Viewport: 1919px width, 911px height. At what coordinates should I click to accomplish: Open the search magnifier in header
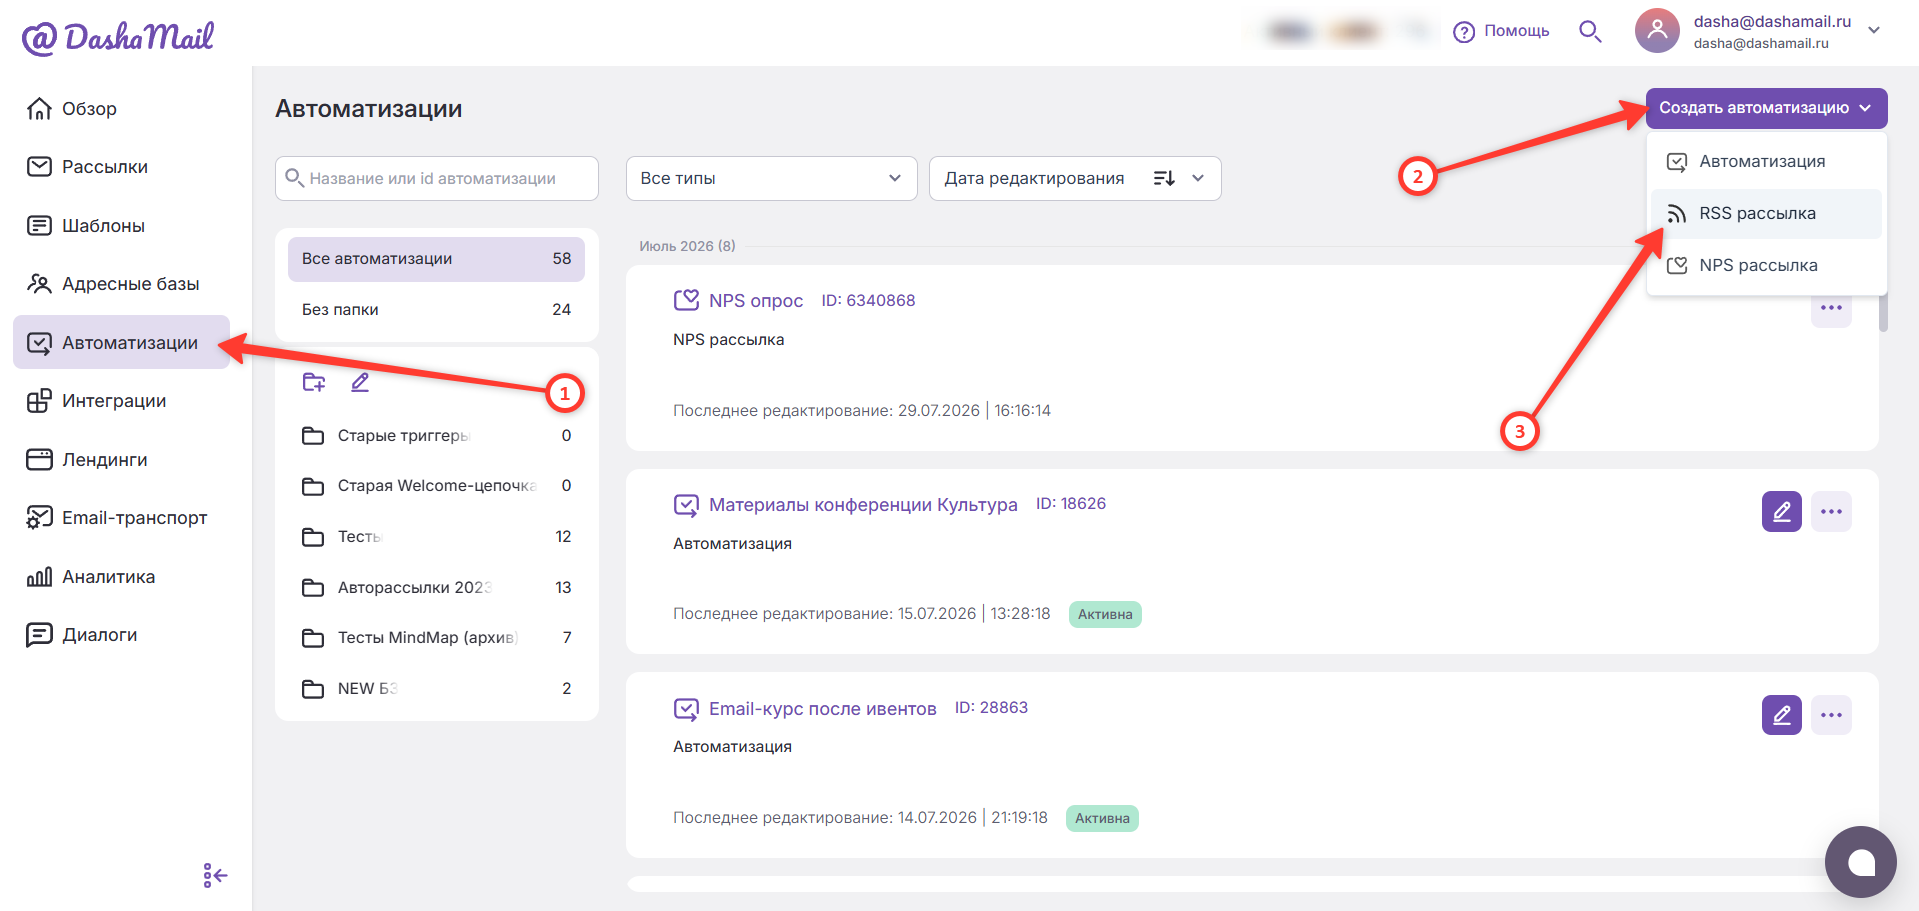tap(1590, 32)
